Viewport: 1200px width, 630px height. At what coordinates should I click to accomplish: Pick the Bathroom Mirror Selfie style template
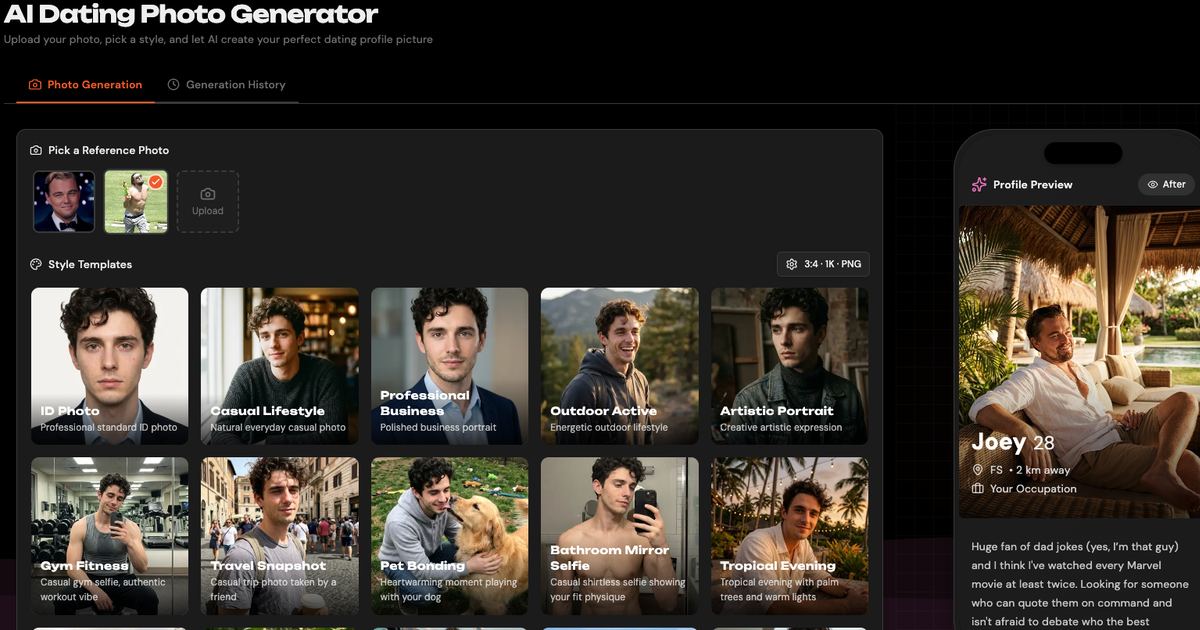click(x=620, y=536)
